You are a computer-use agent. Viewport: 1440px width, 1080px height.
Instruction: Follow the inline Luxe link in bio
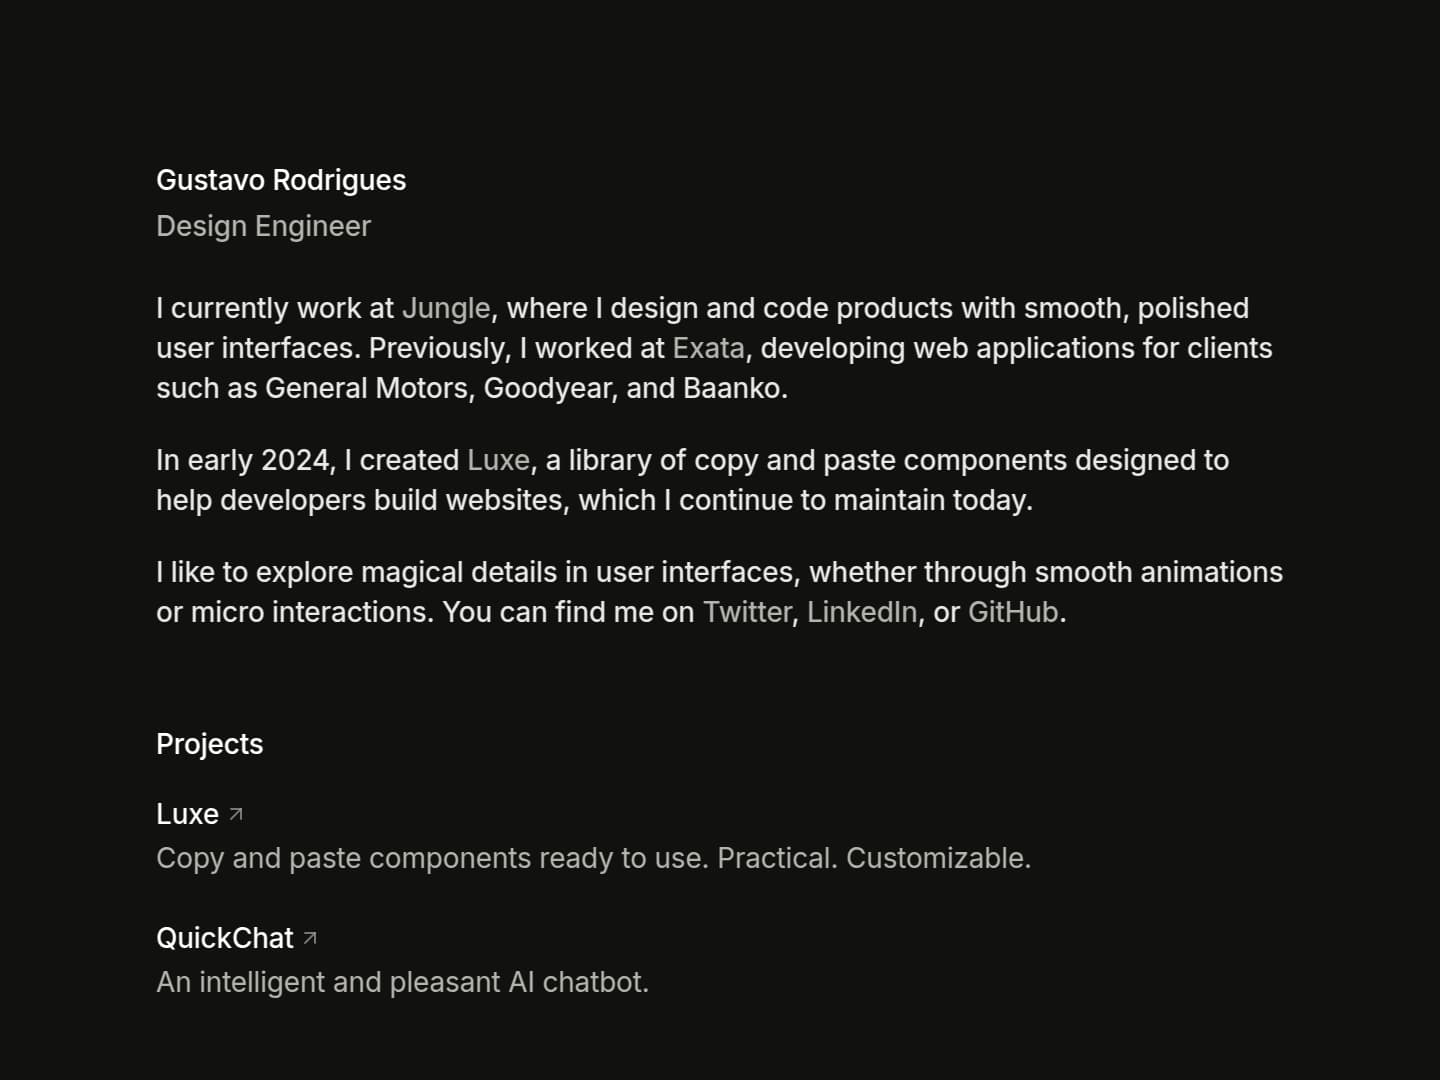[x=498, y=460]
